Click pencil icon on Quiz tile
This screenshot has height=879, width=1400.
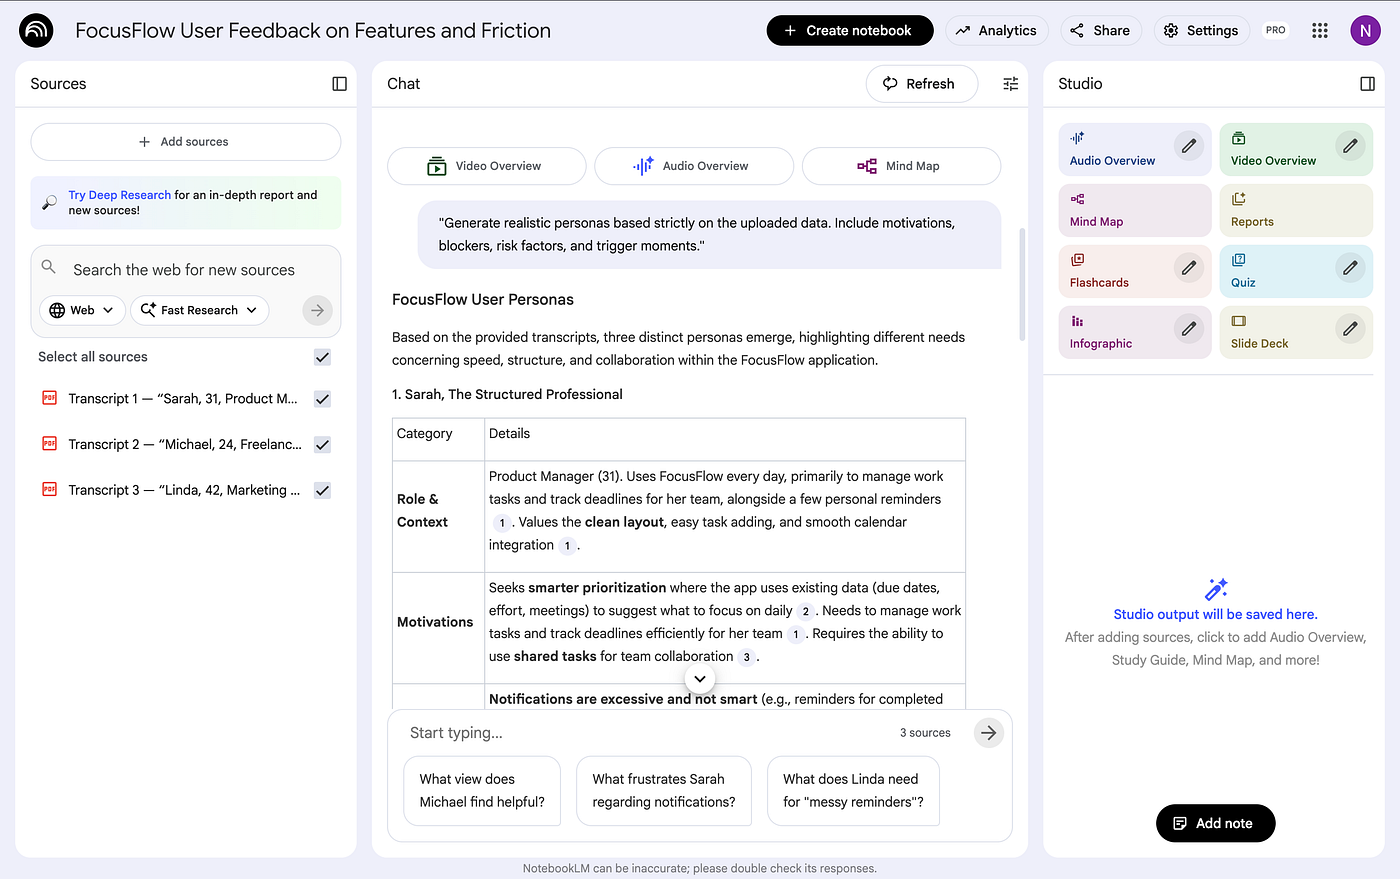[x=1349, y=268]
